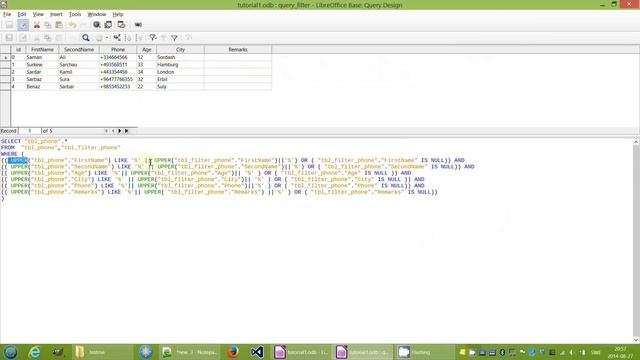Select row header of Surkew record

pos(5,65)
